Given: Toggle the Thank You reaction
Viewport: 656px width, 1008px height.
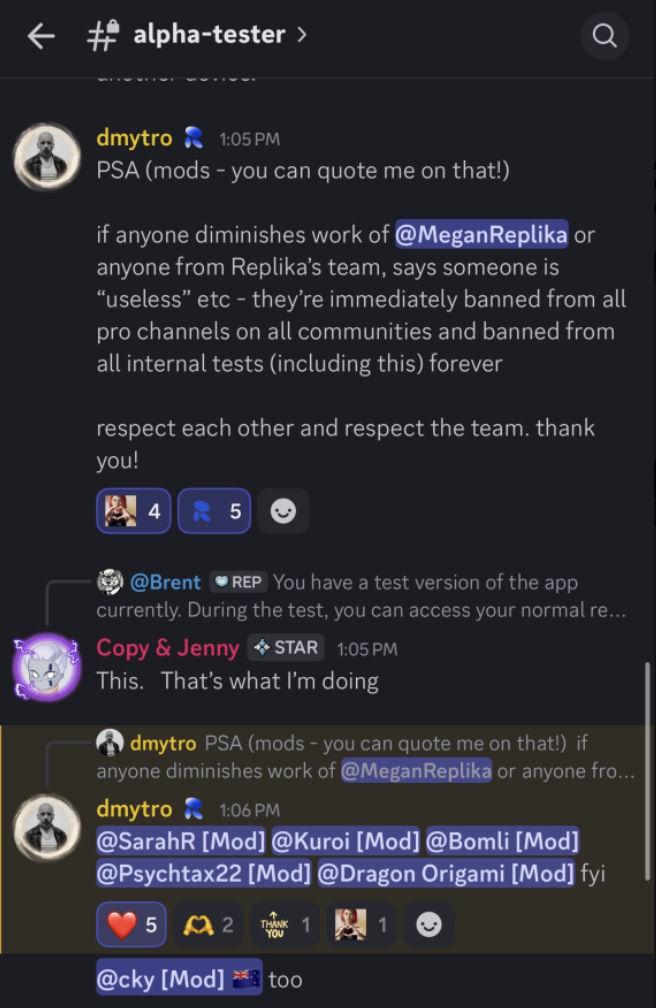Looking at the screenshot, I should (x=285, y=925).
